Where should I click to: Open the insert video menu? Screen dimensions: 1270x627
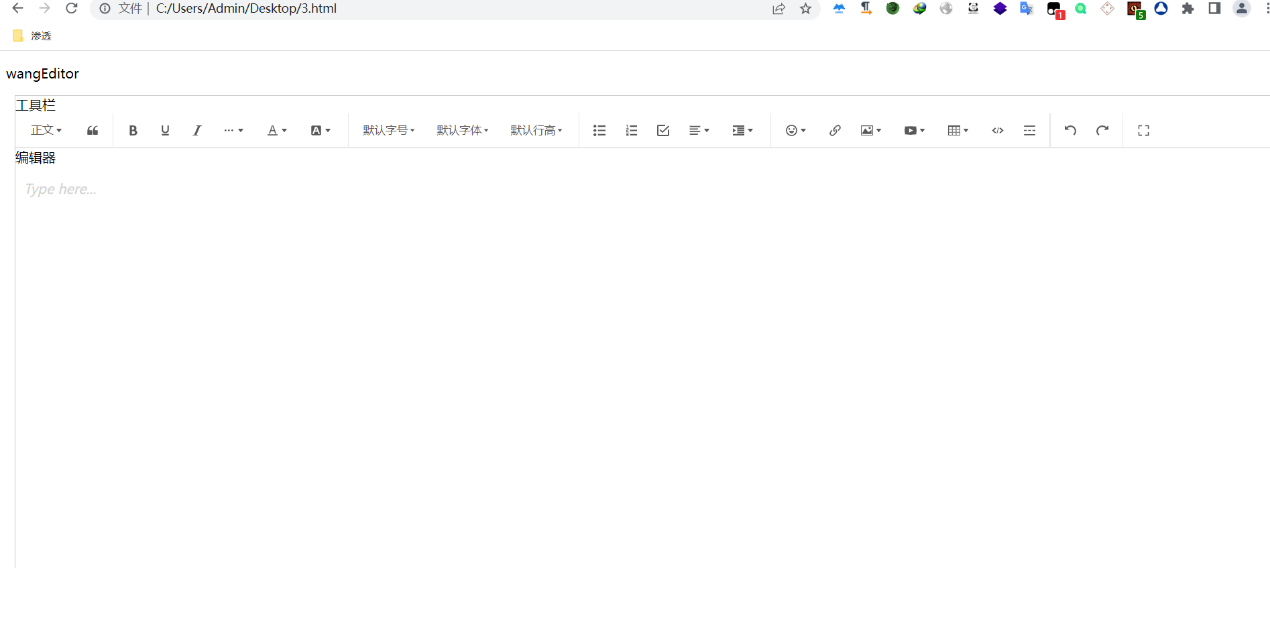click(x=914, y=131)
